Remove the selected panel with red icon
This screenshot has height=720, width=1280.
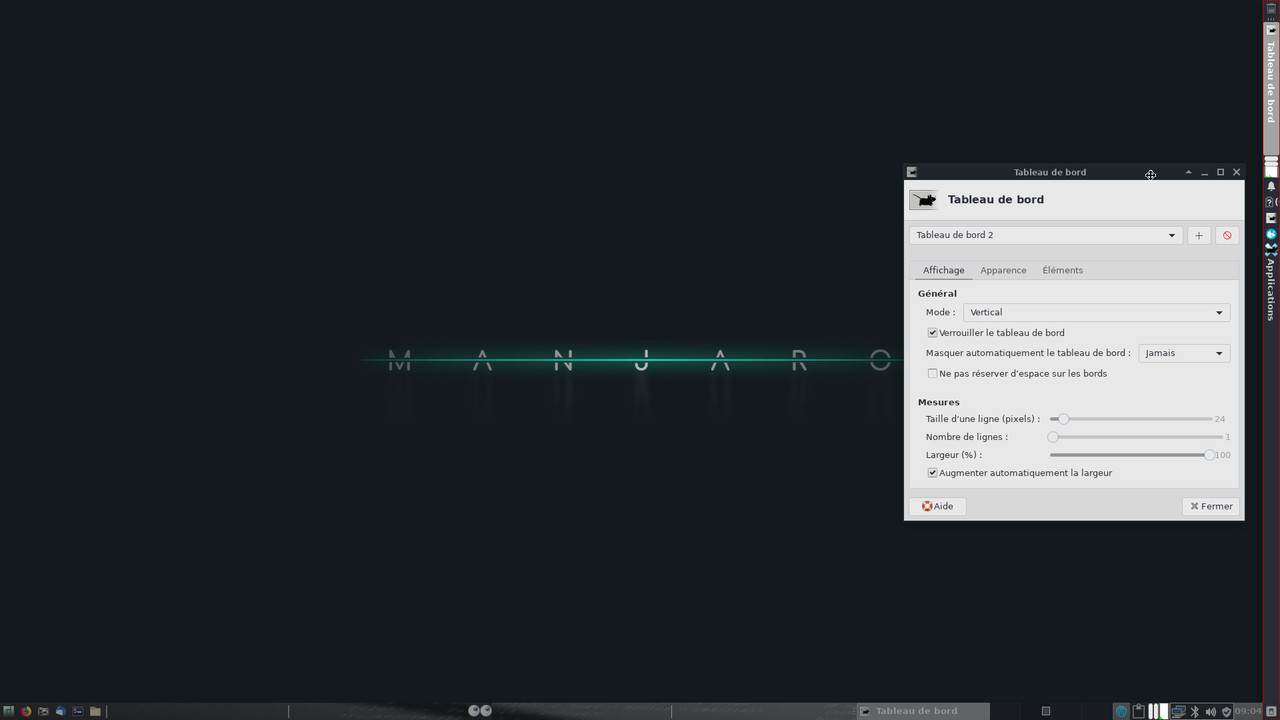(1227, 235)
